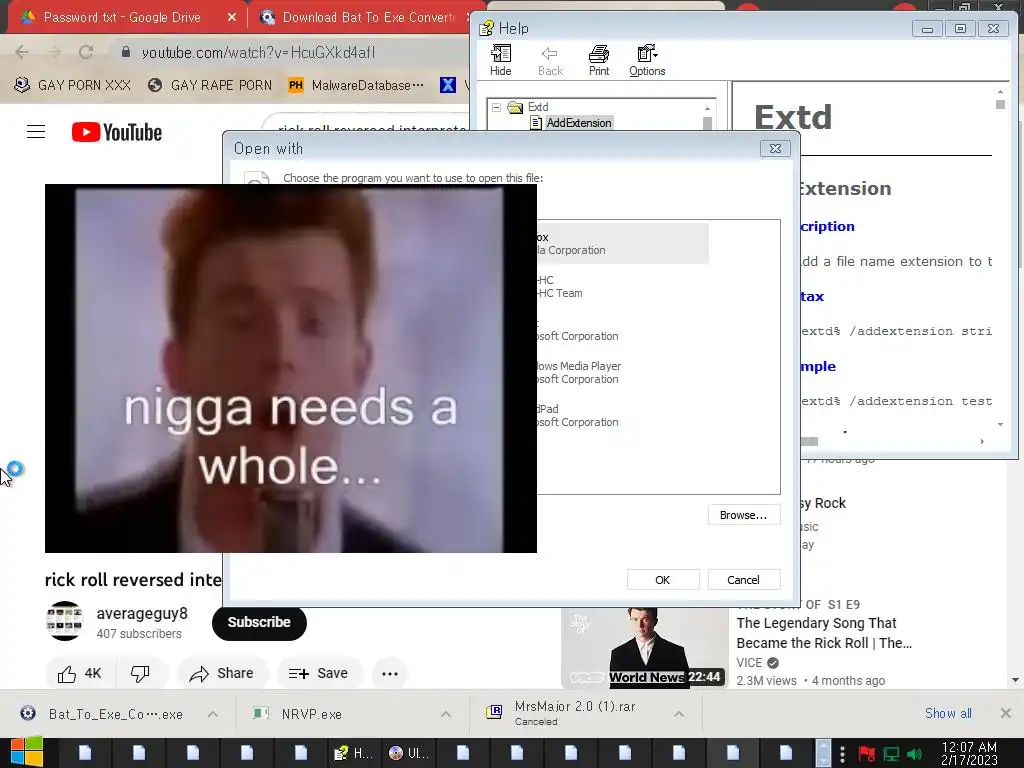Open more actions three-dot menu
This screenshot has height=768, width=1024.
pyautogui.click(x=390, y=673)
